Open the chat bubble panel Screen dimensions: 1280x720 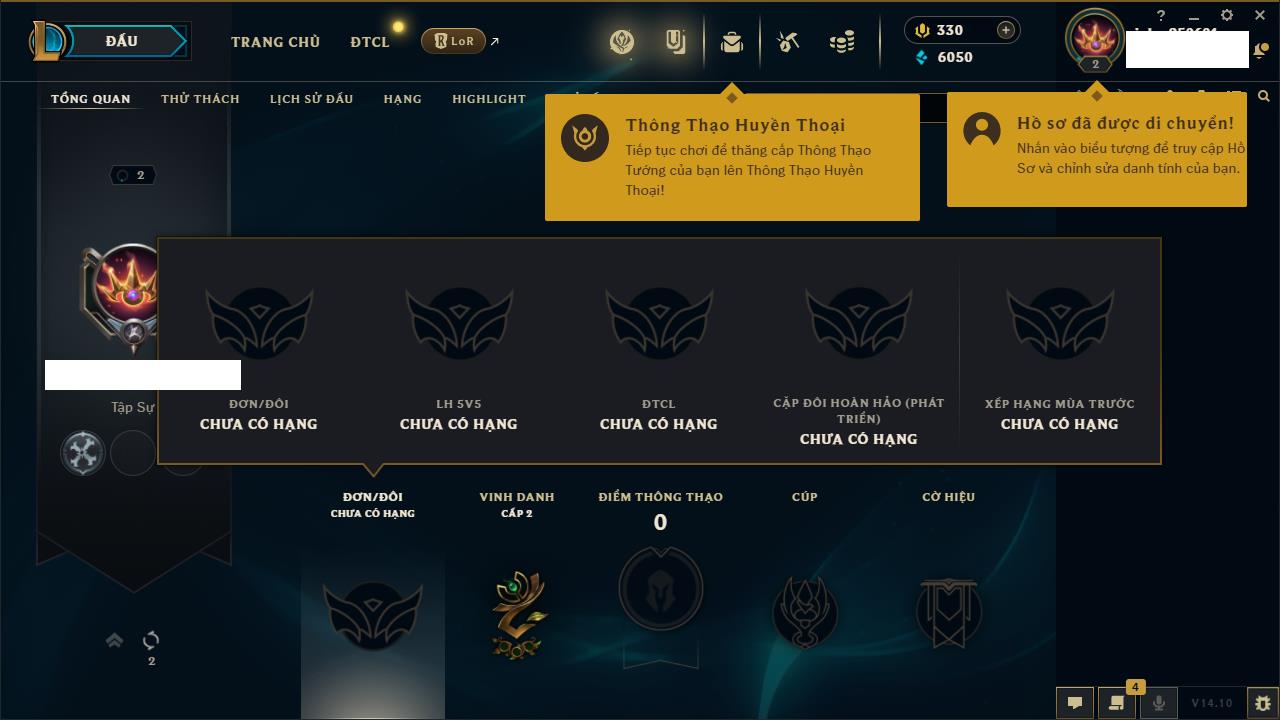point(1075,703)
